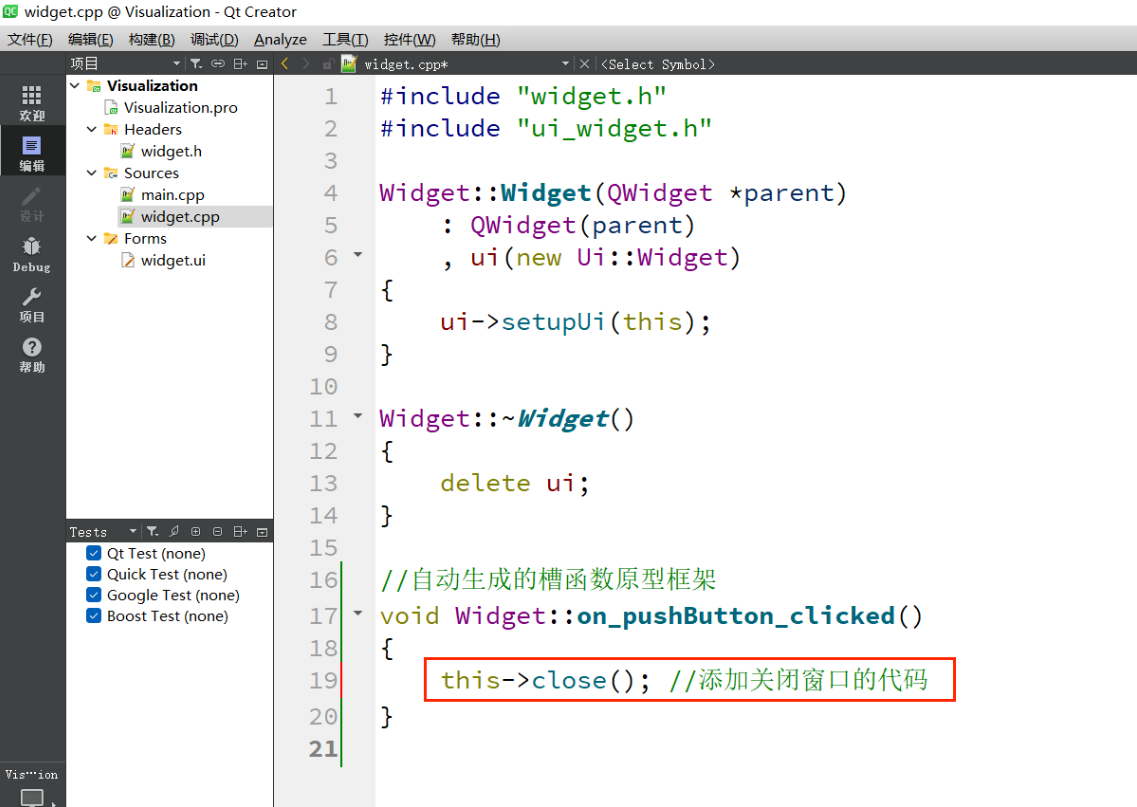Screen dimensions: 1137x807
Task: Switch to the 欢迎 welcome mode
Action: click(32, 103)
